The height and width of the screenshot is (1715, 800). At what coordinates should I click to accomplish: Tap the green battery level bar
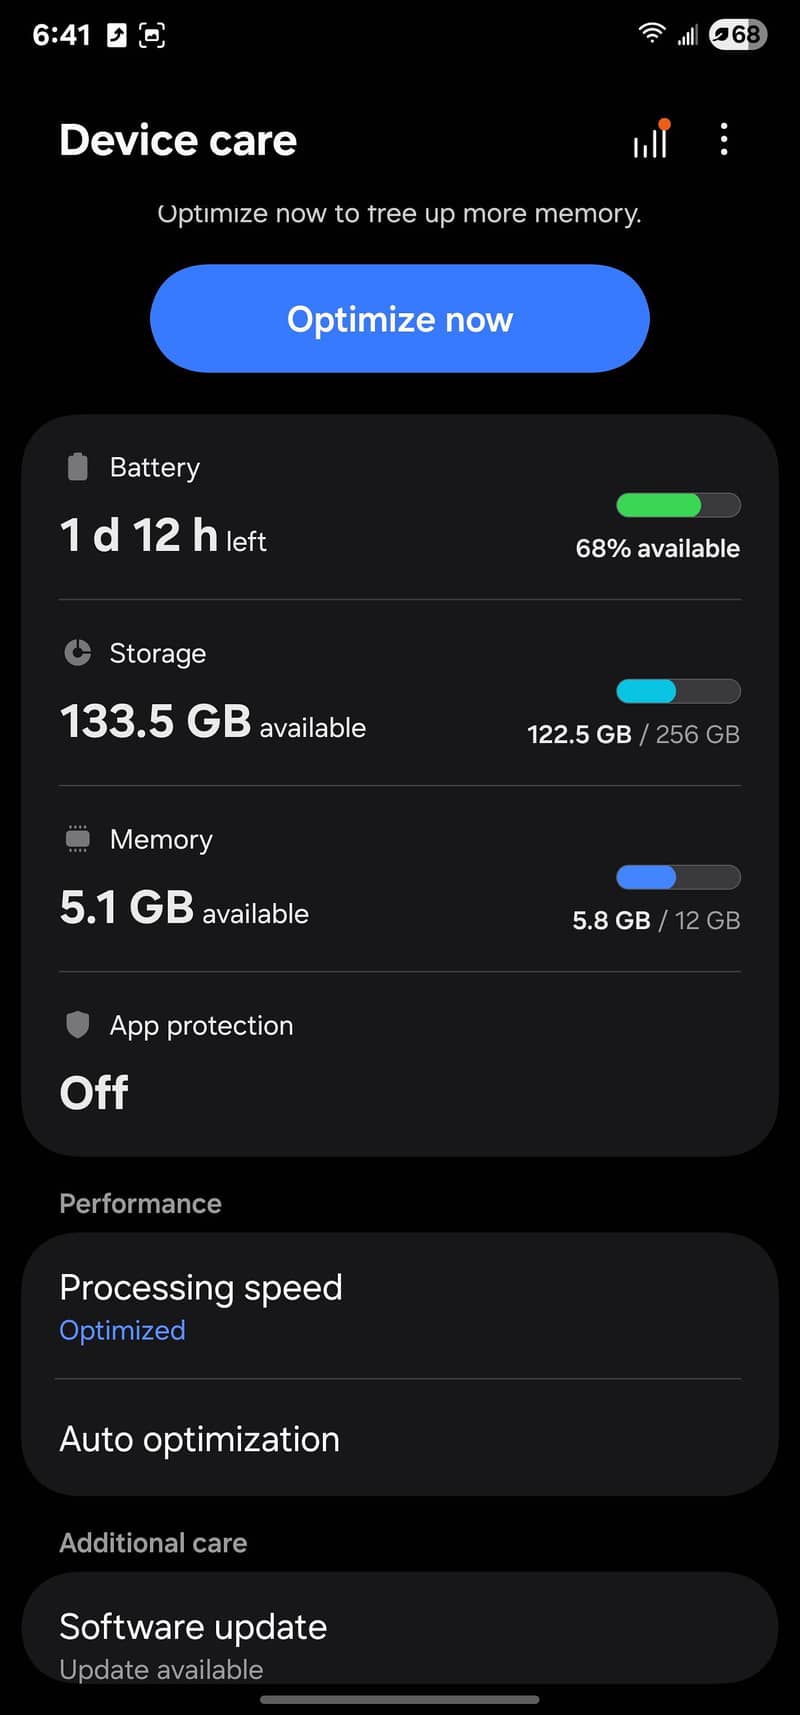678,505
